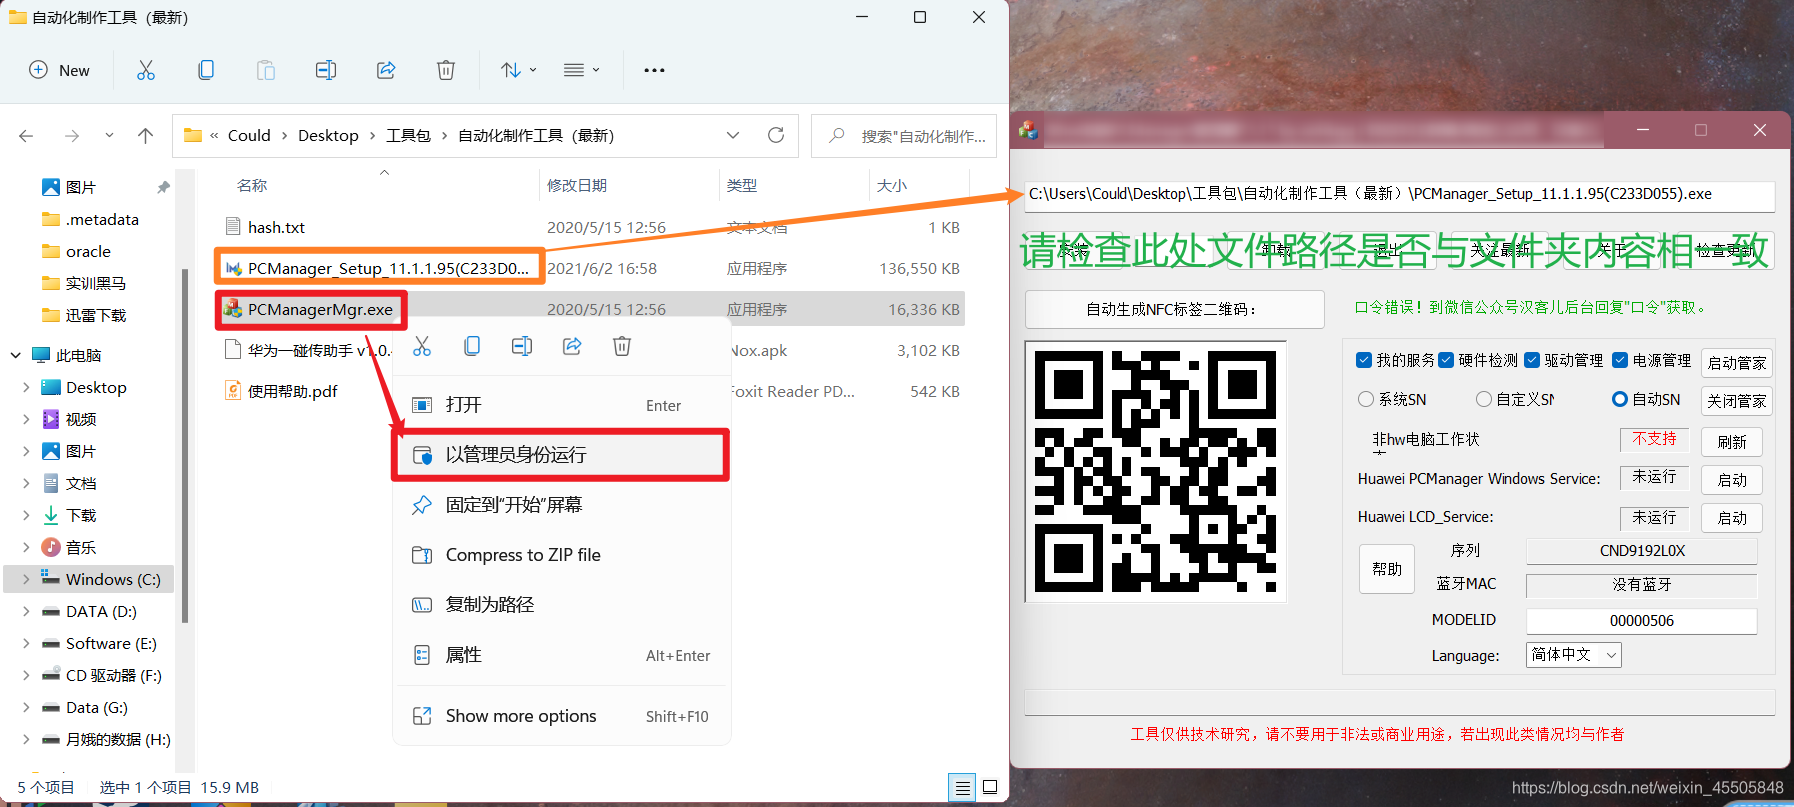Screen dimensions: 1794x807
Task: Toggle the 驱动管理 checkbox
Action: [x=1532, y=360]
